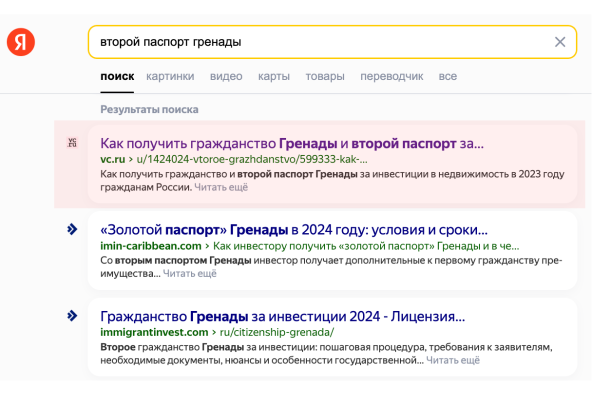Screen dimensions: 600x400
Task: Switch to the 'переводчик' tab
Action: tap(391, 76)
